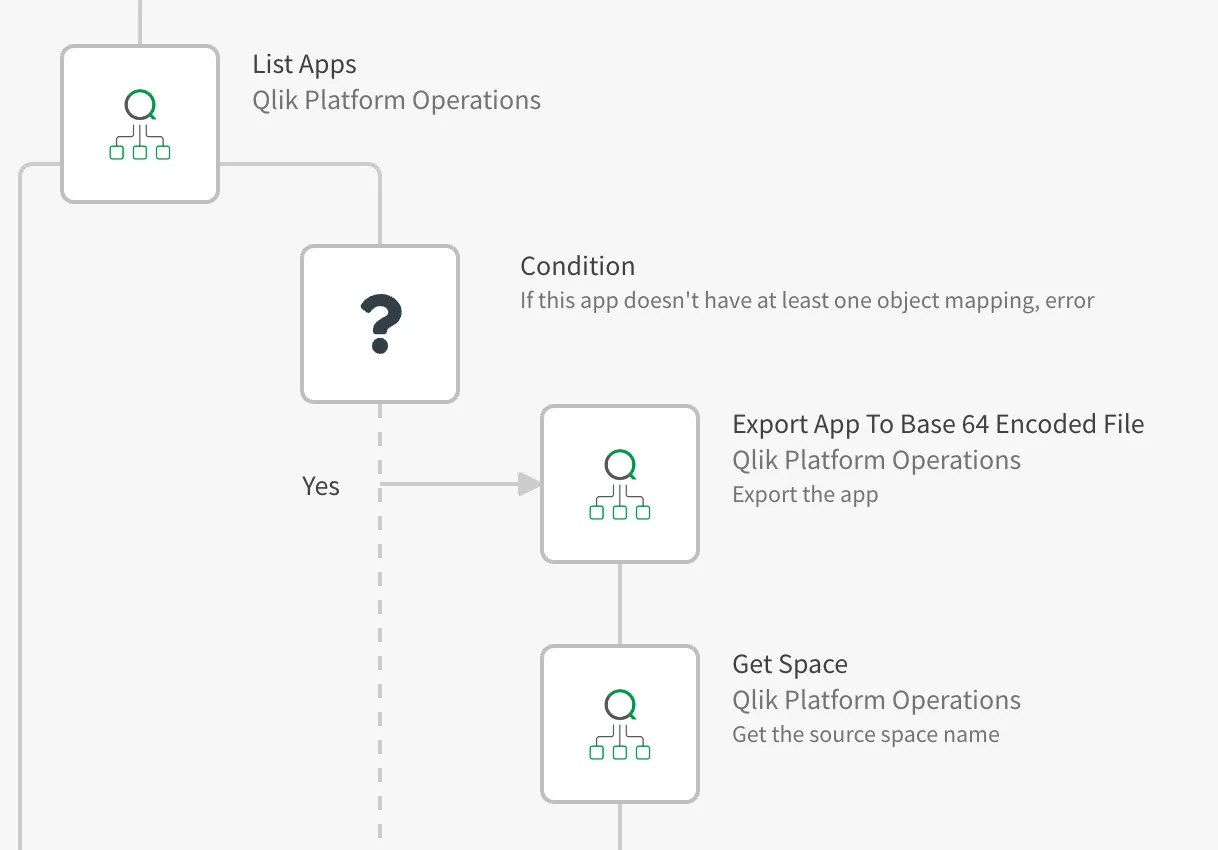Click the Condition node title text
The width and height of the screenshot is (1218, 850).
[577, 266]
